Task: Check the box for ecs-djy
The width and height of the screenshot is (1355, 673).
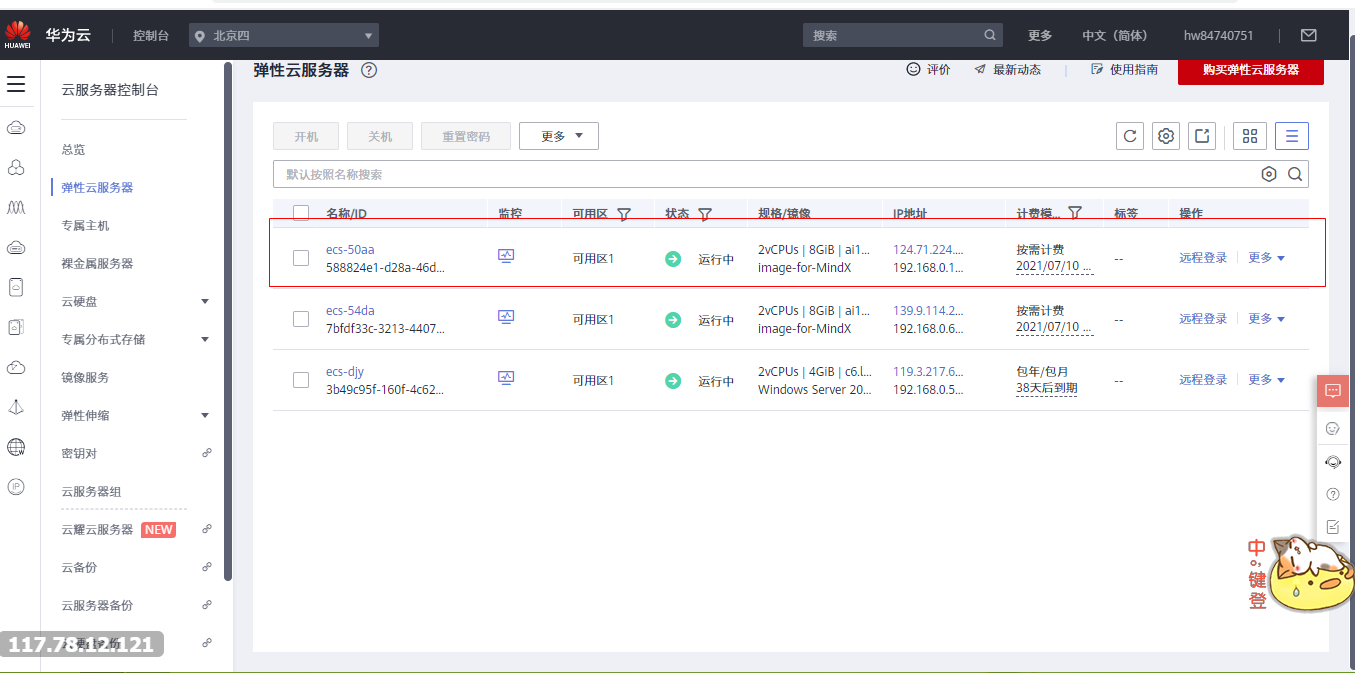Action: point(301,380)
